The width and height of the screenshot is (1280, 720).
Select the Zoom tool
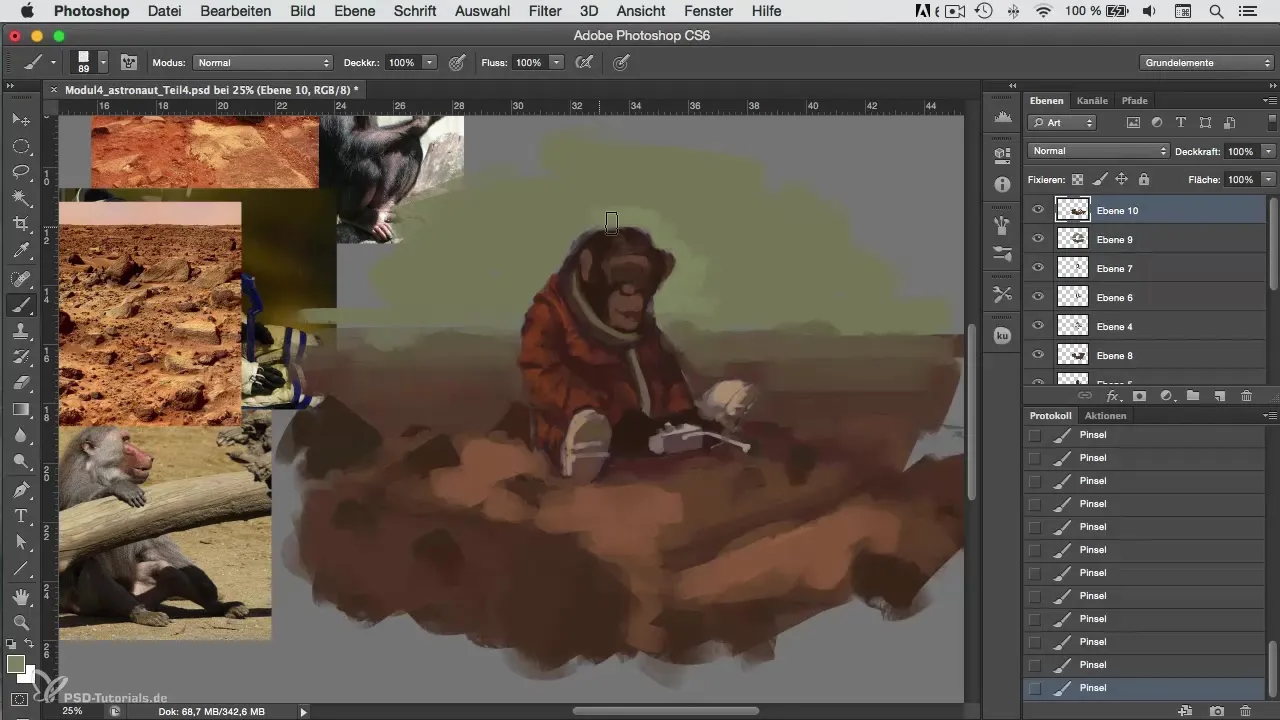[20, 623]
